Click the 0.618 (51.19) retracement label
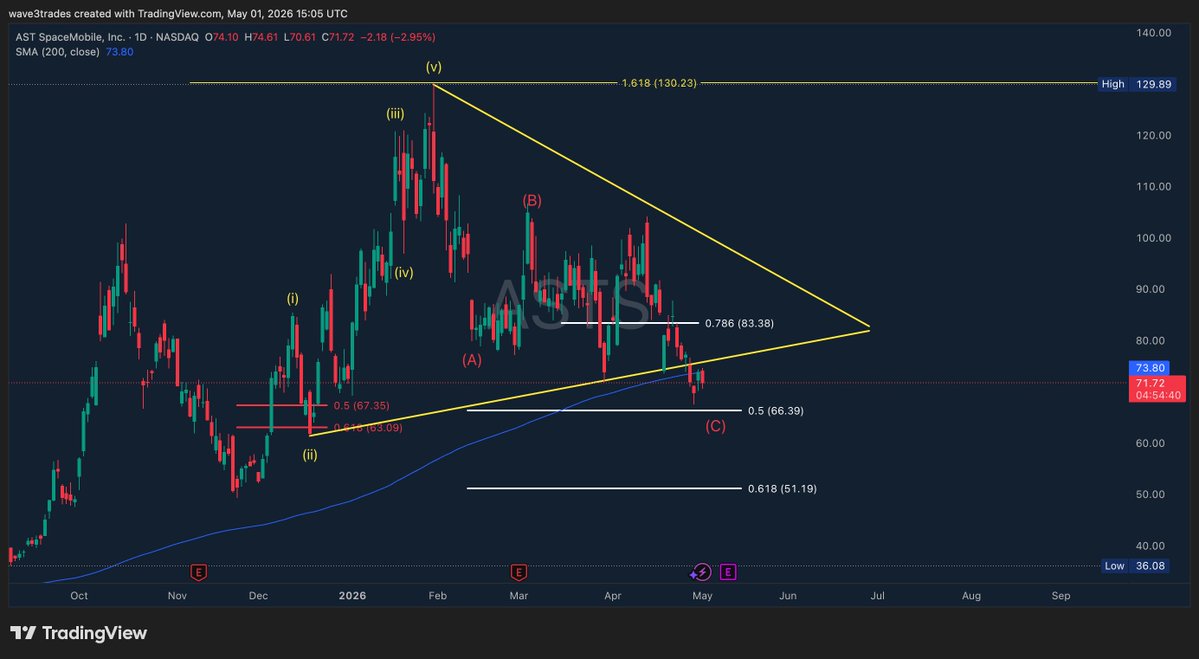1199x659 pixels. 782,489
